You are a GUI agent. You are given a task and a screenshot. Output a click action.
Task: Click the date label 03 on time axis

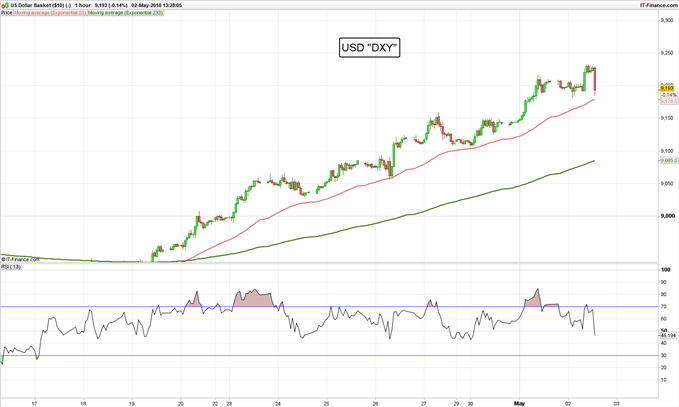click(x=617, y=404)
